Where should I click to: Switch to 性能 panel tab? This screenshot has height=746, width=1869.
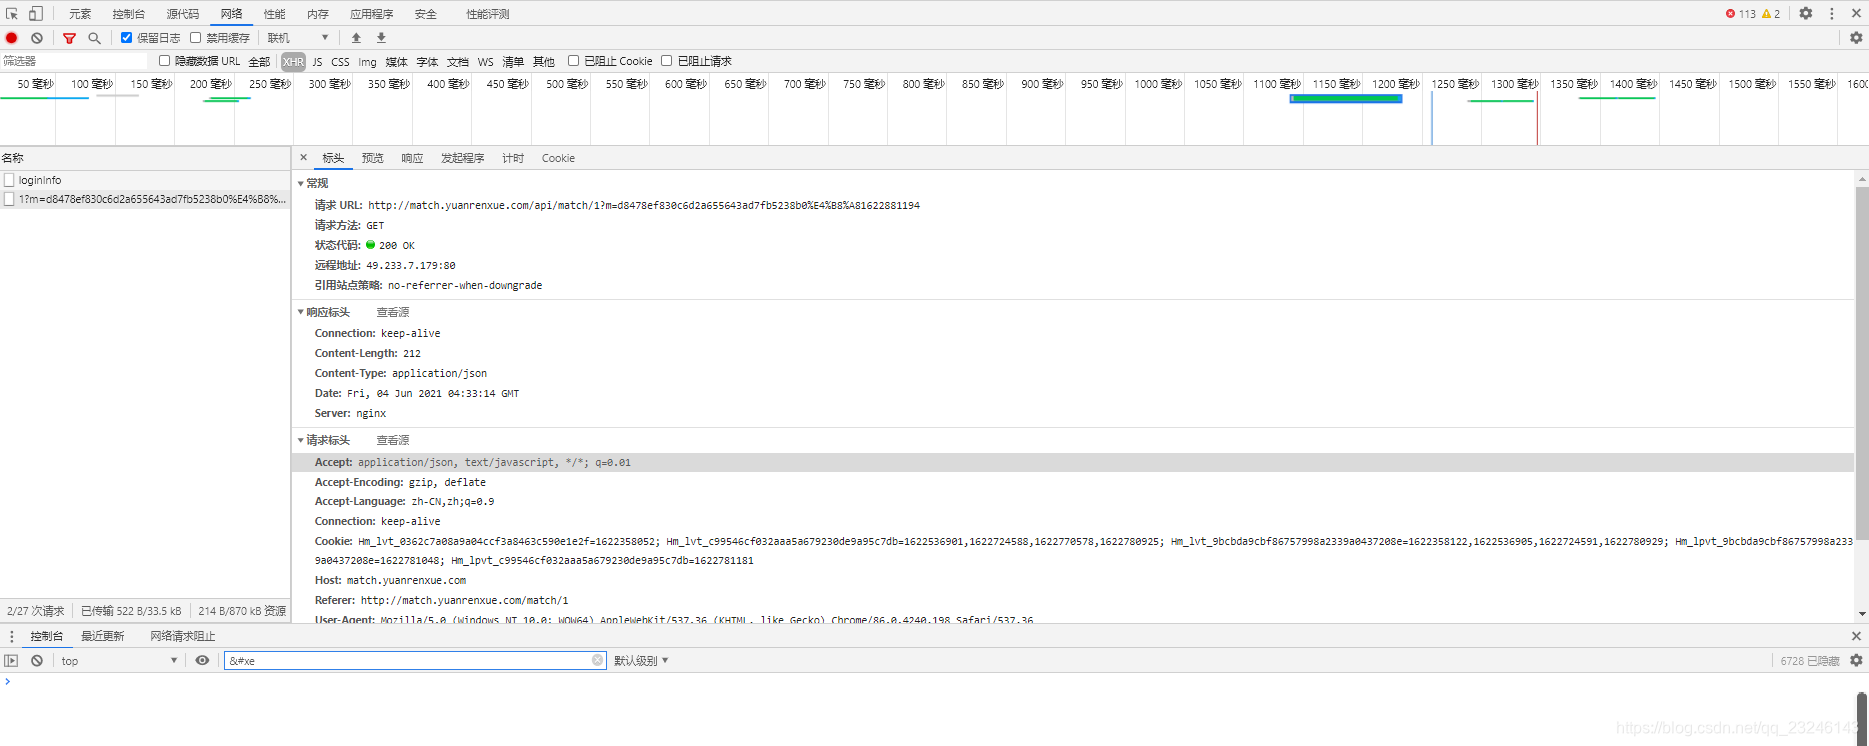click(x=275, y=14)
